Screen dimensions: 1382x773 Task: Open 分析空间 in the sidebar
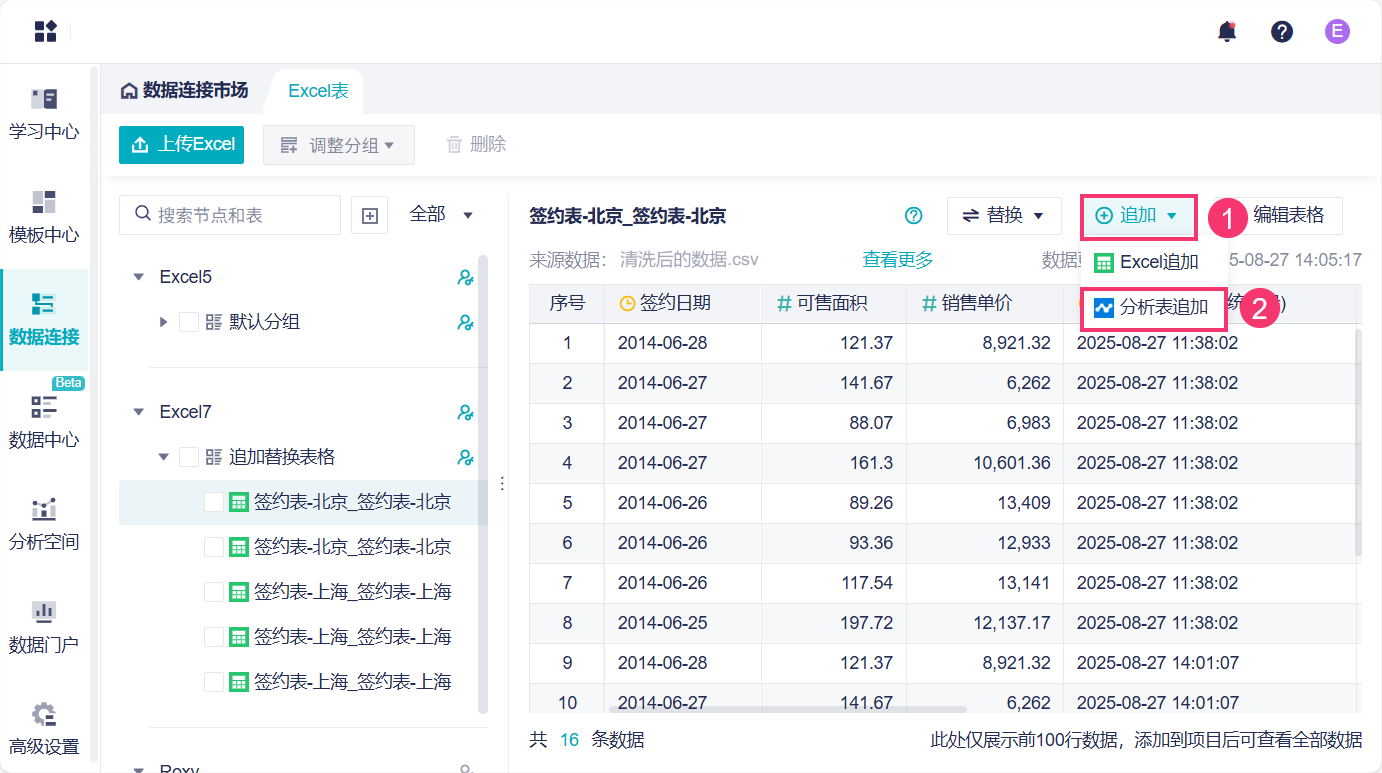[x=44, y=523]
